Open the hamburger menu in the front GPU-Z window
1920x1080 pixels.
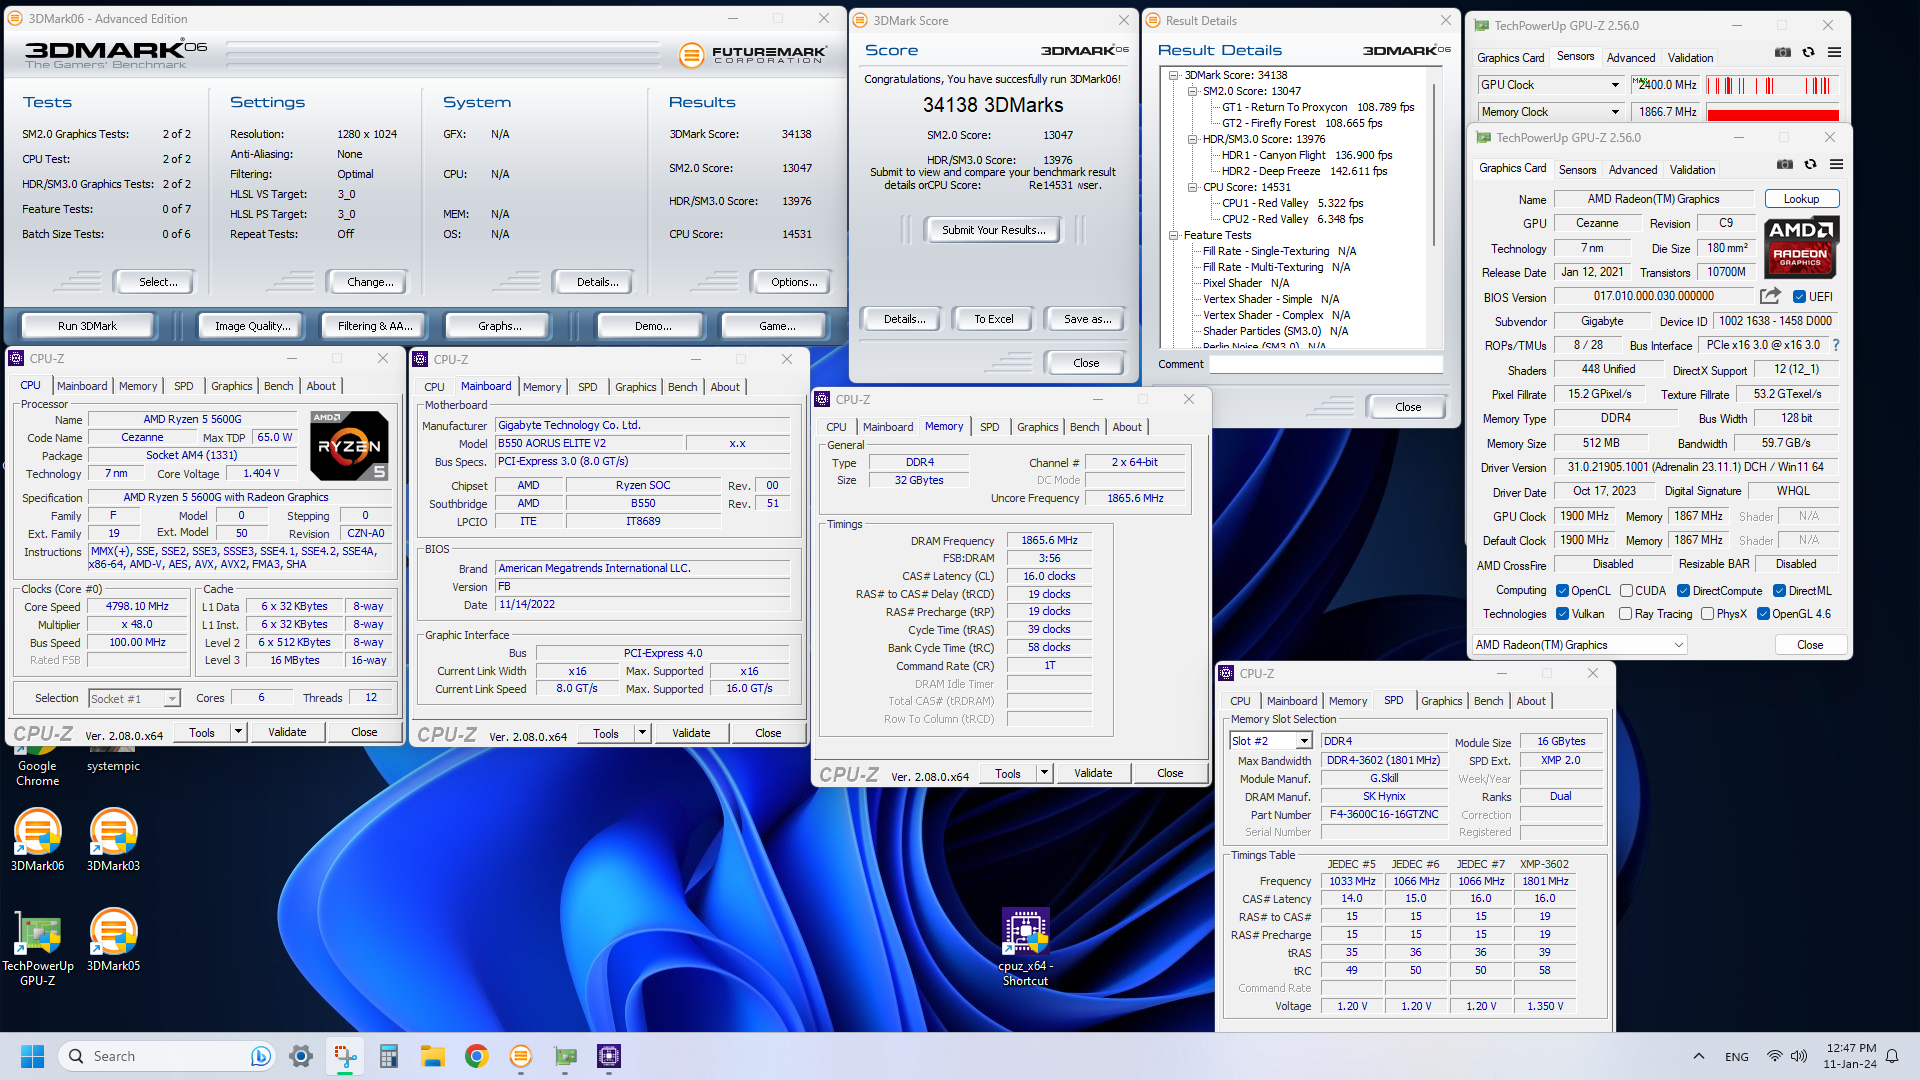[1836, 164]
